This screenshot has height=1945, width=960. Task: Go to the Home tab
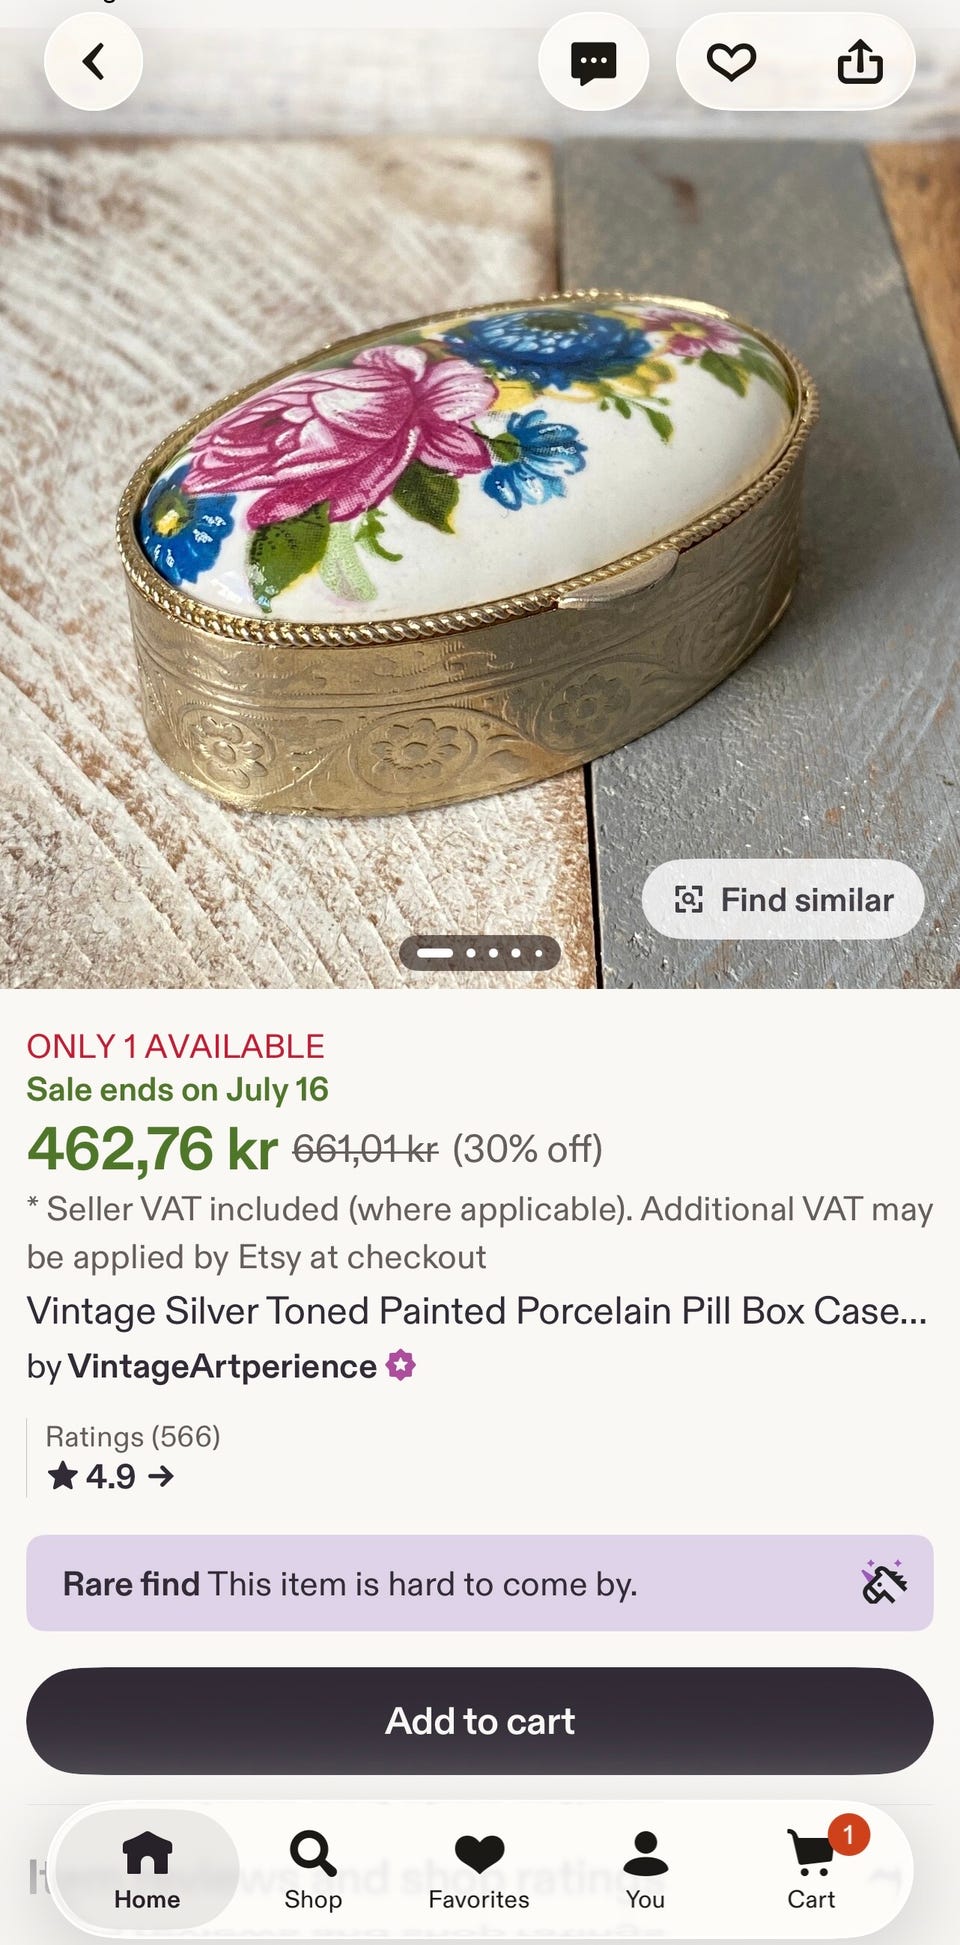tap(147, 1870)
